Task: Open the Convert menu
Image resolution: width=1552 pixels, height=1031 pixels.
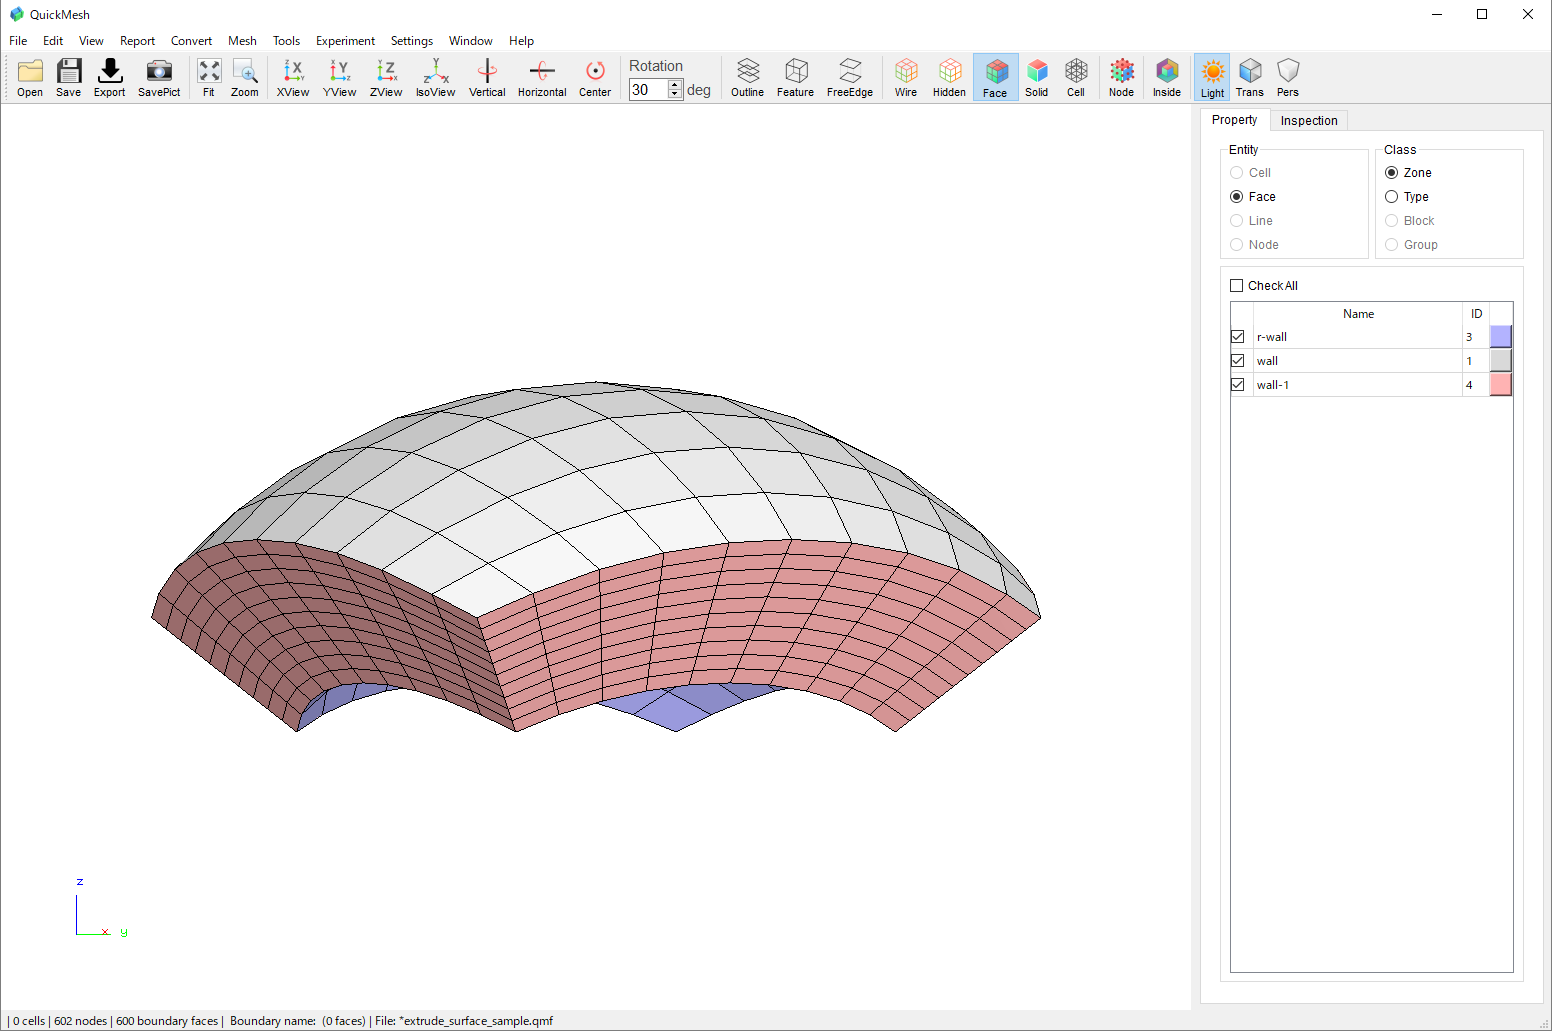Action: tap(191, 41)
